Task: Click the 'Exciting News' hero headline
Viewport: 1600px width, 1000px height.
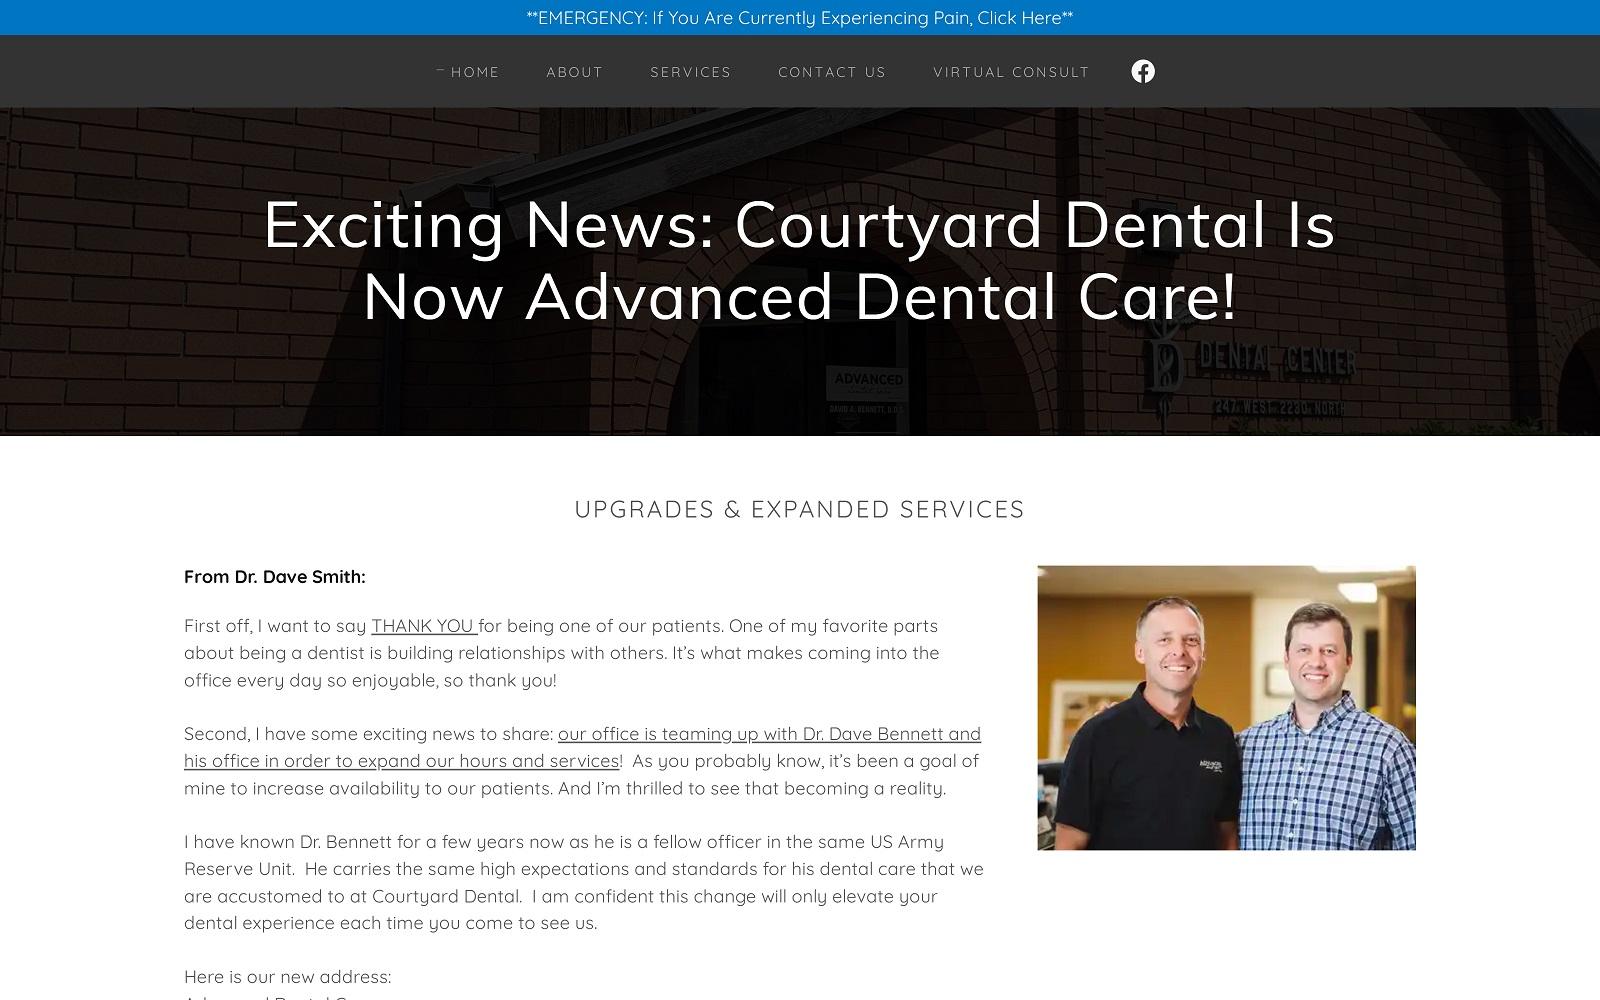Action: 800,260
